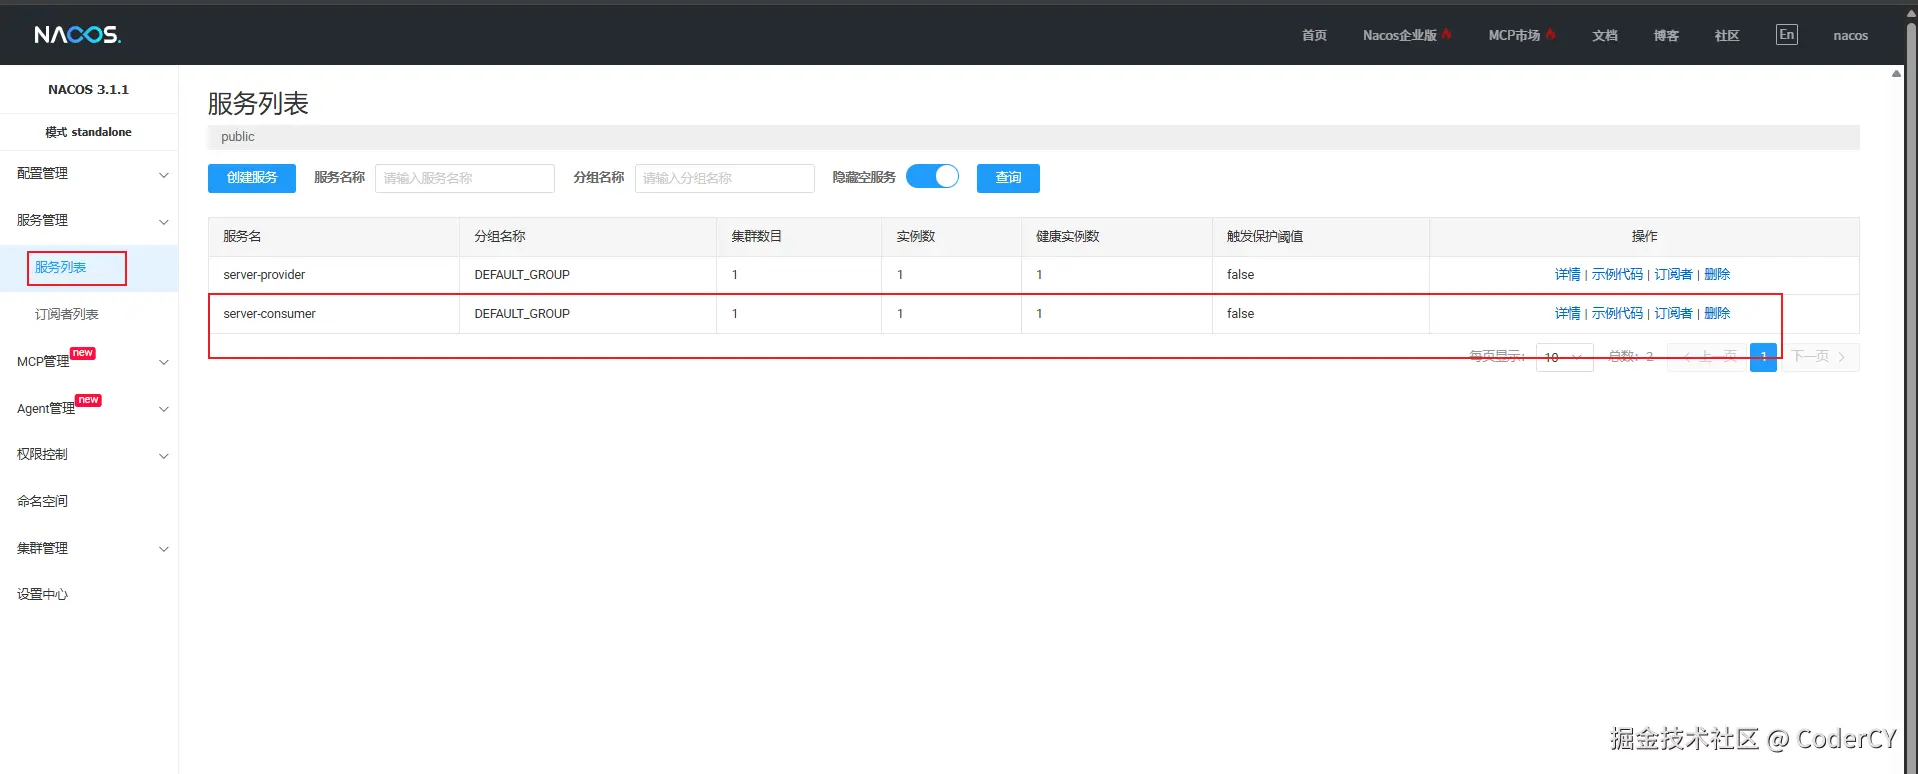Open MCP市场 in the top navigation

pyautogui.click(x=1521, y=35)
